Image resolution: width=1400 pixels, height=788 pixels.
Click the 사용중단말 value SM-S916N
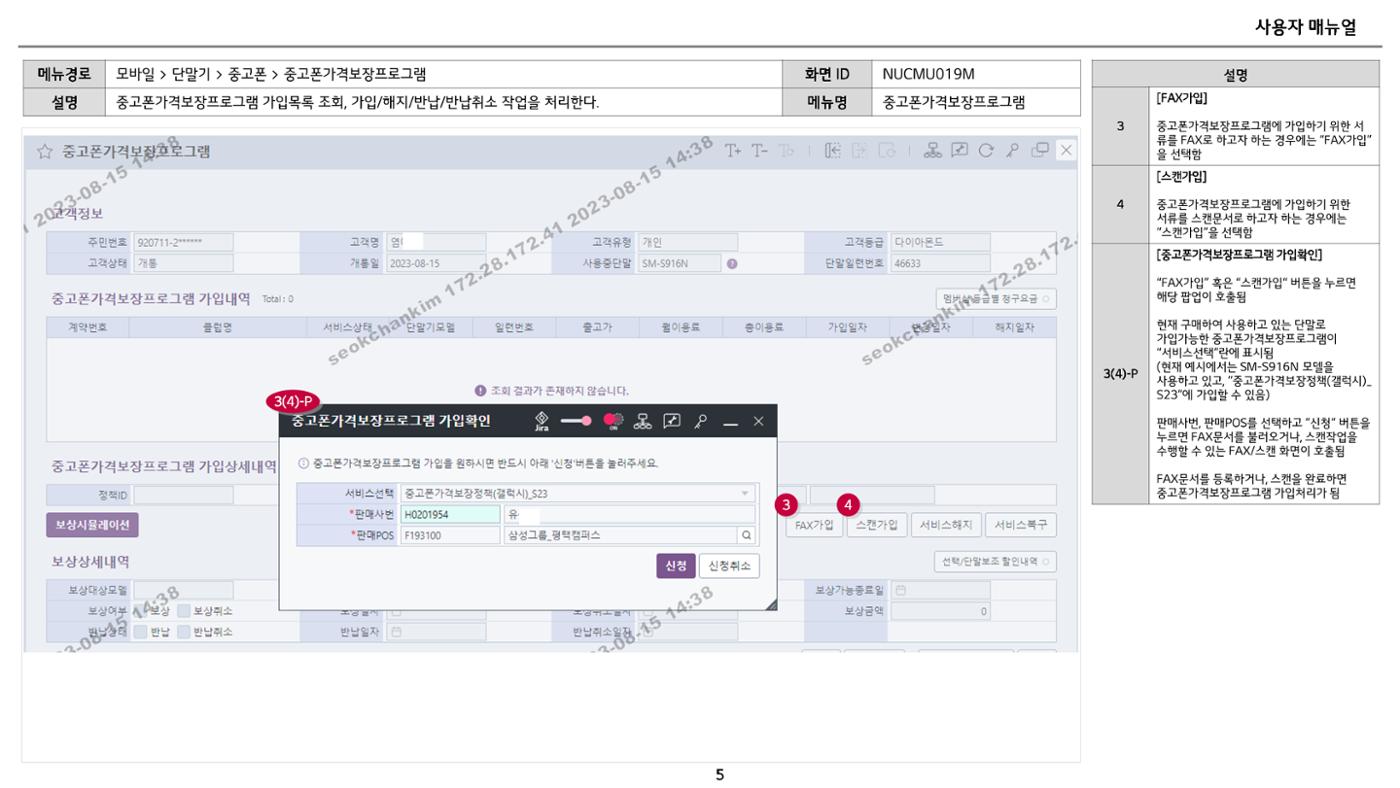pos(678,264)
